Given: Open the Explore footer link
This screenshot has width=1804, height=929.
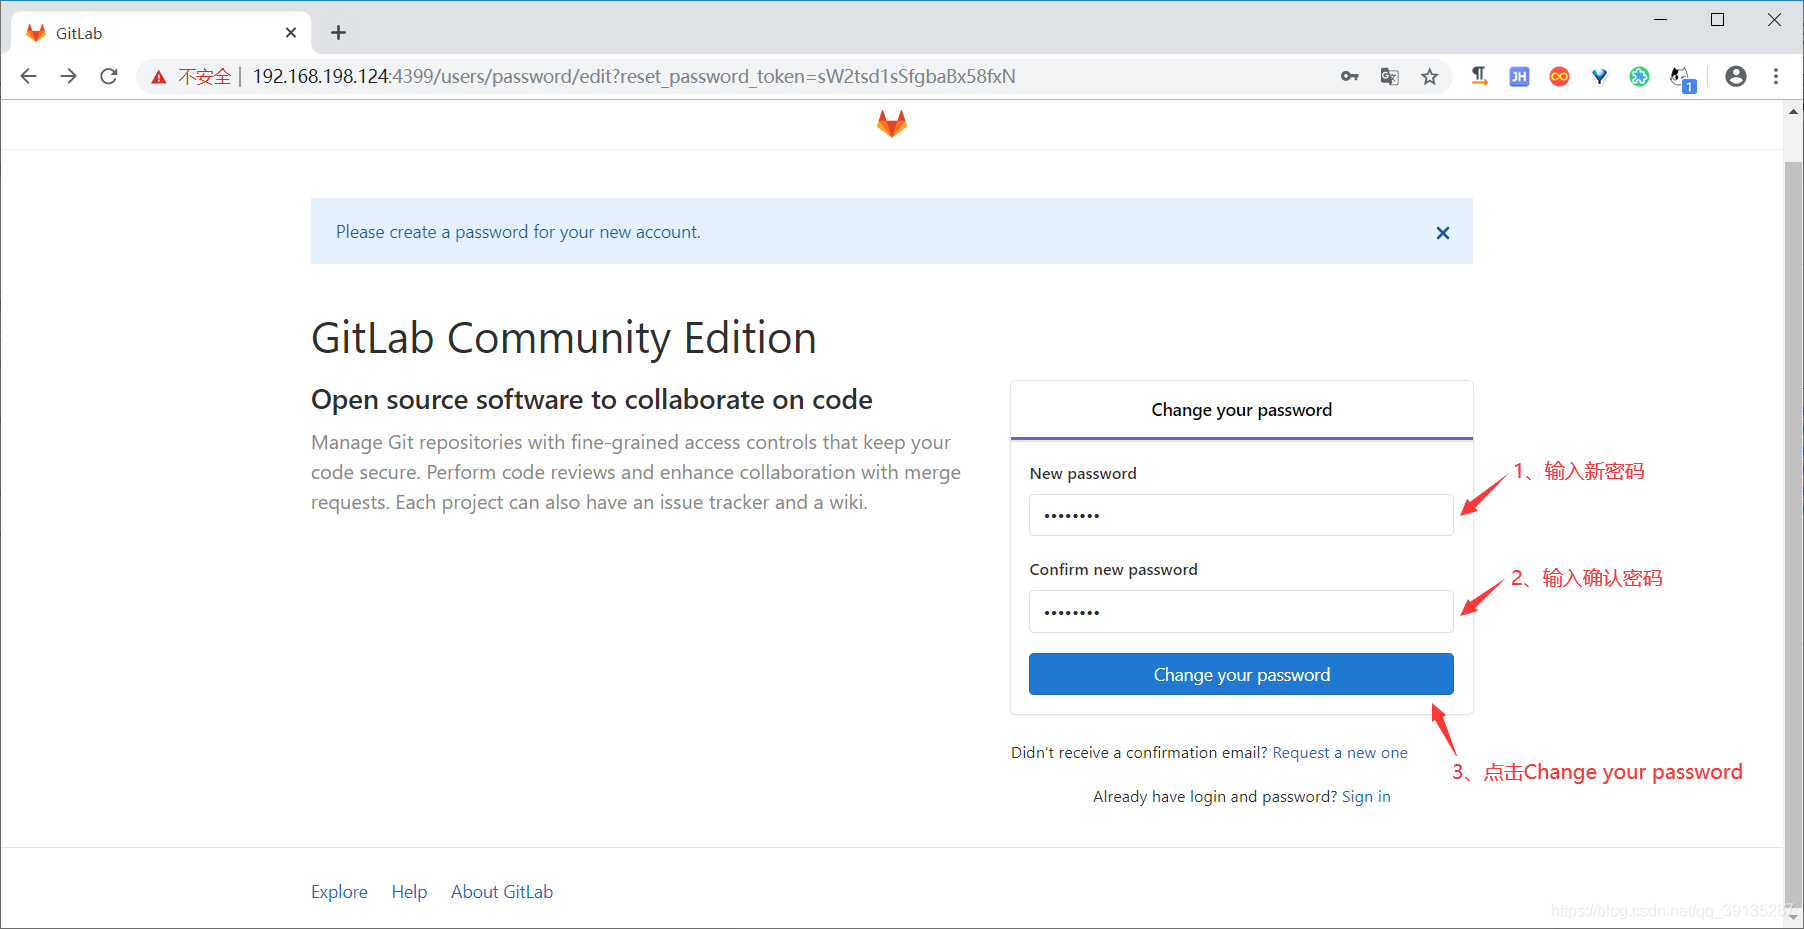Looking at the screenshot, I should click(x=339, y=892).
